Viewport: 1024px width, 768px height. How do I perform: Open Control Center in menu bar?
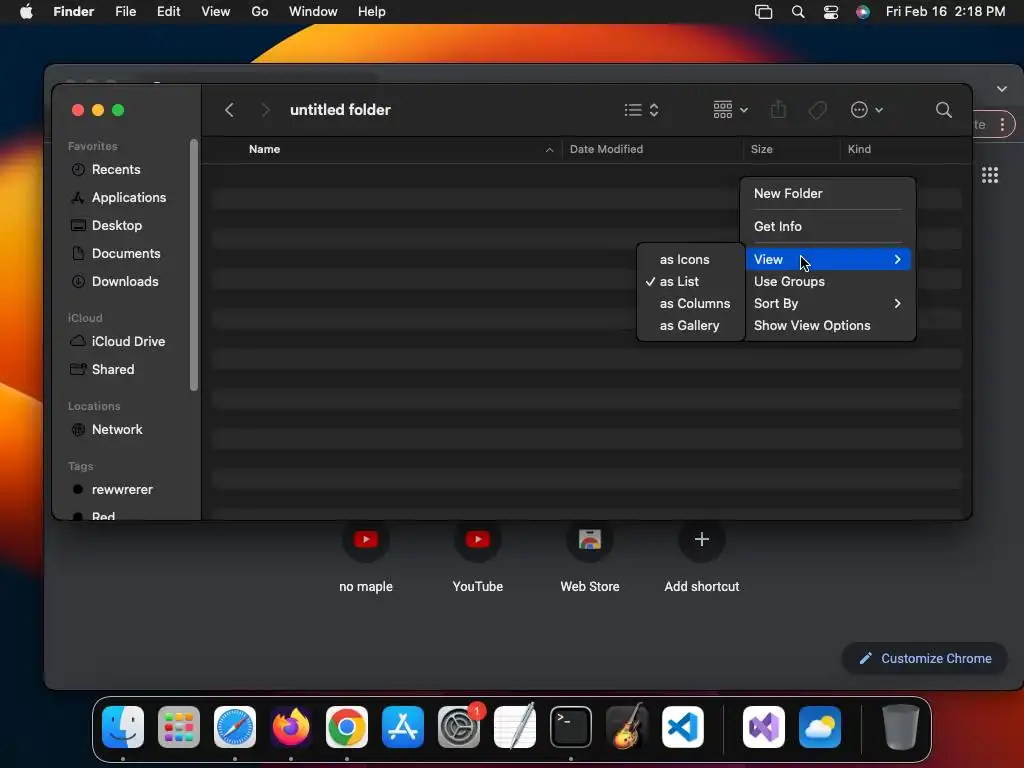[x=830, y=12]
